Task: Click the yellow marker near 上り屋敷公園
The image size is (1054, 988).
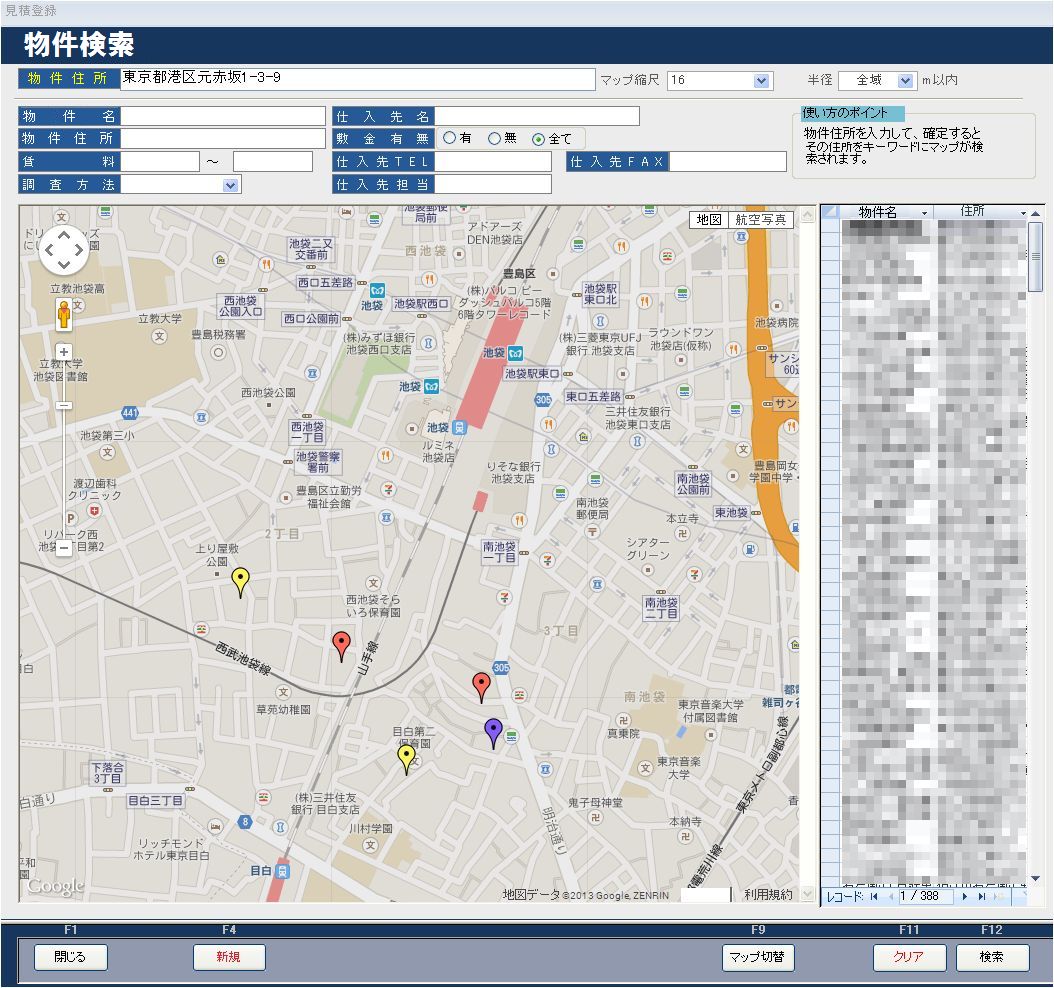Action: 240,581
